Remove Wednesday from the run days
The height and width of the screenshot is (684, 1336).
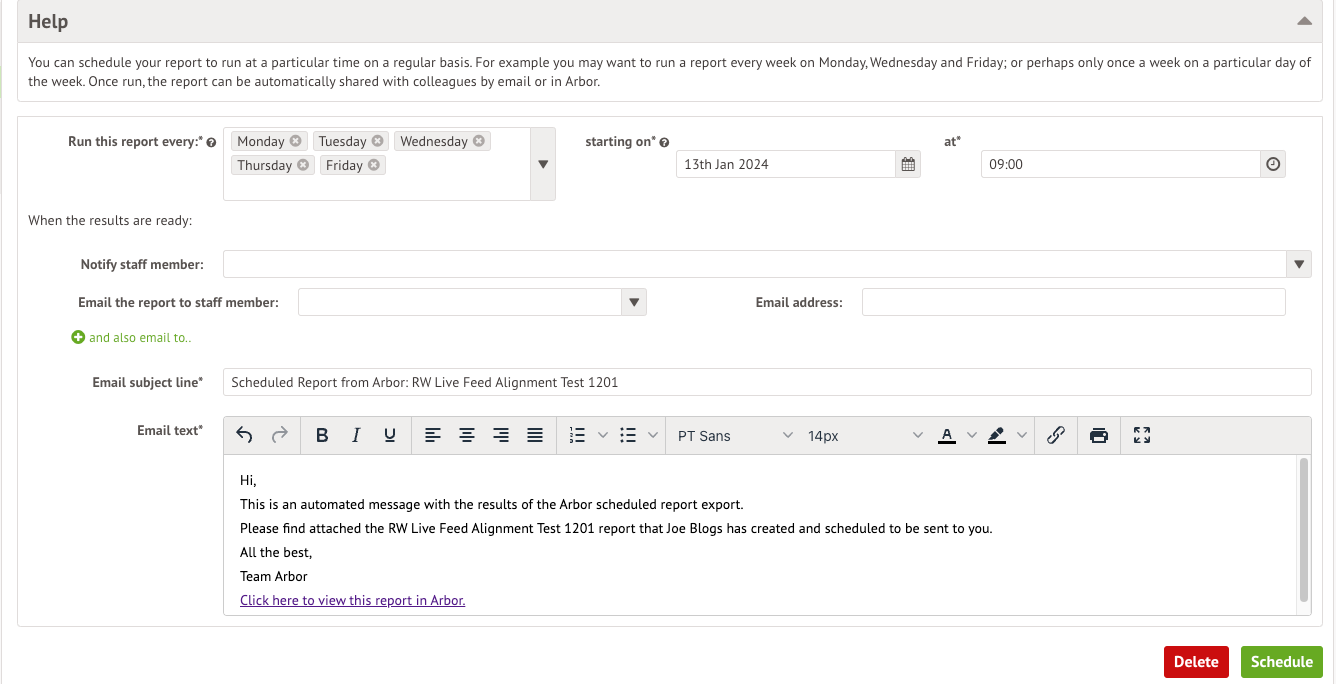click(479, 141)
